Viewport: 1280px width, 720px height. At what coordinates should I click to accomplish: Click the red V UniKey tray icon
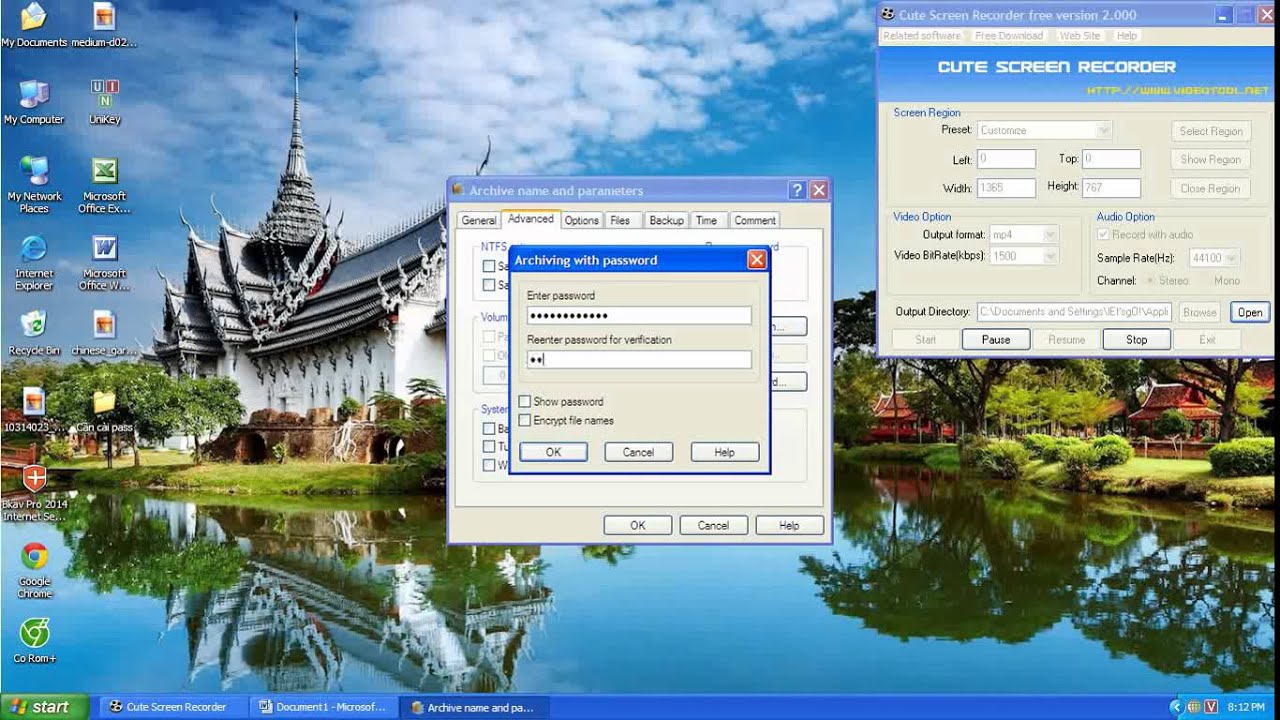tap(1212, 707)
